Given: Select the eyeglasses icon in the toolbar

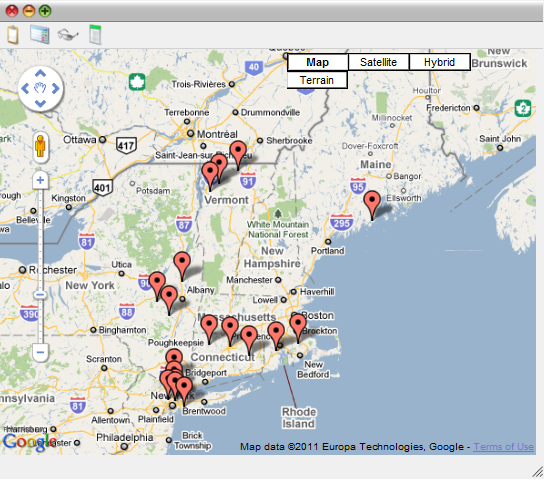Looking at the screenshot, I should tap(67, 35).
